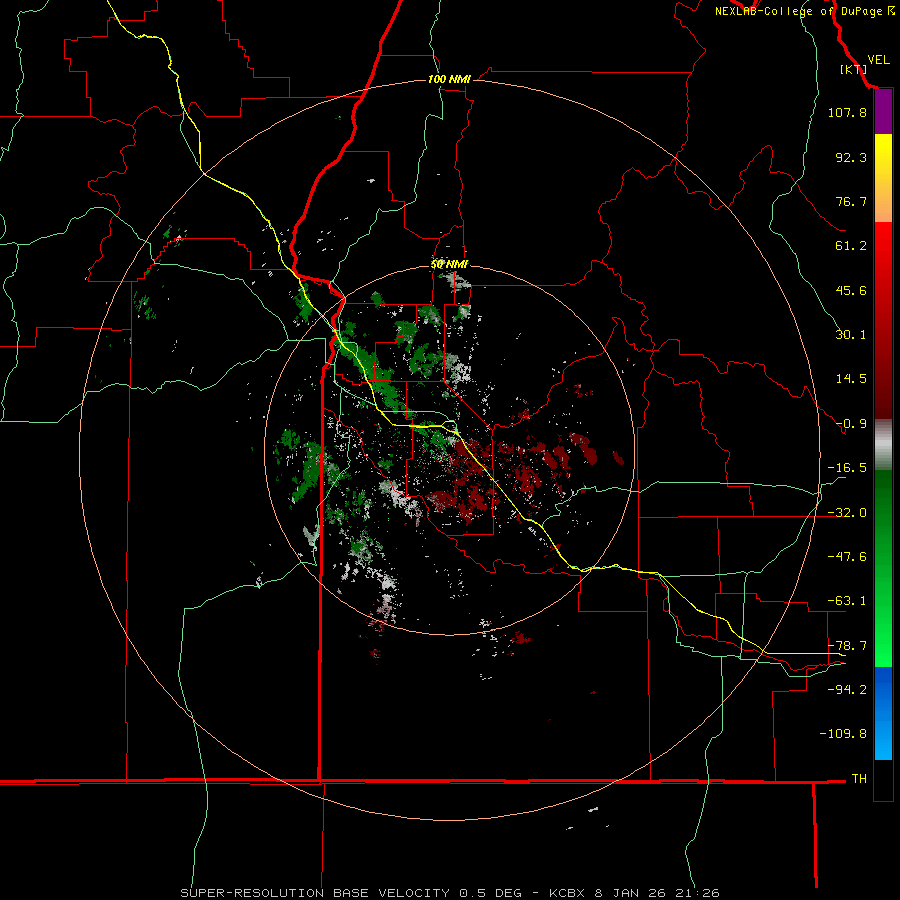Select the 45.6 value on velocity scale

(x=851, y=290)
